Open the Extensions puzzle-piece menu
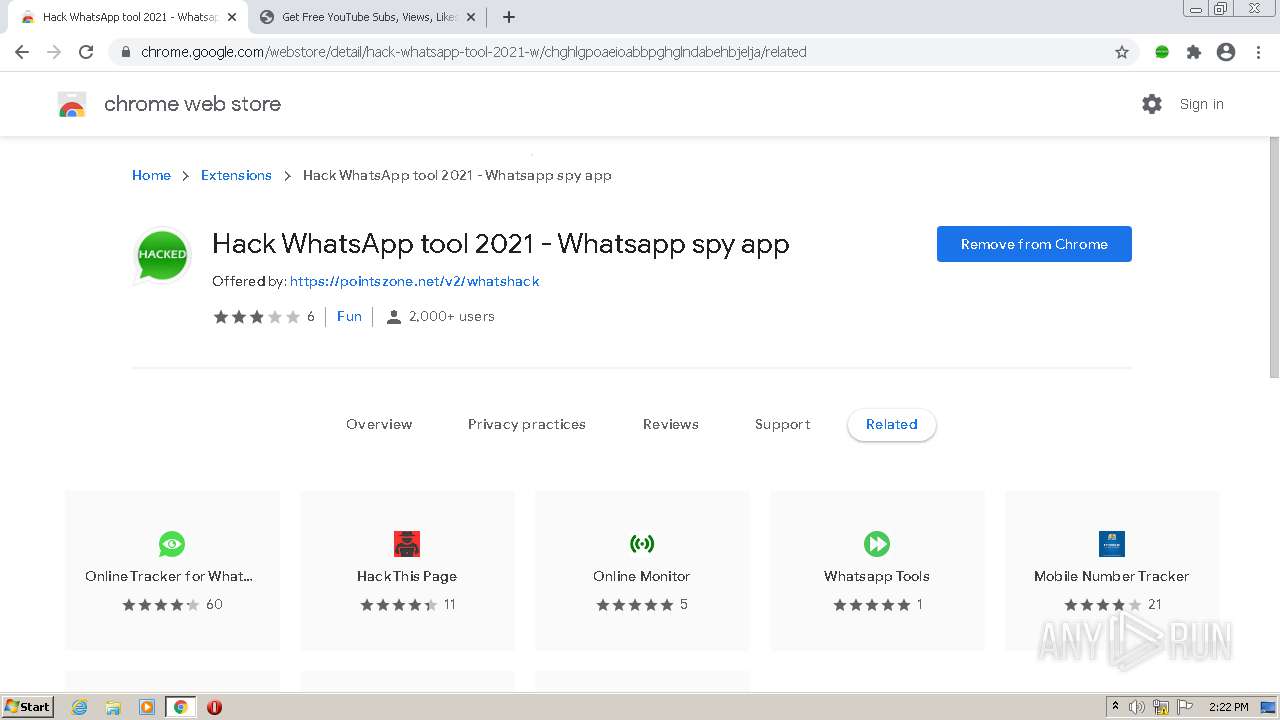 [1194, 52]
